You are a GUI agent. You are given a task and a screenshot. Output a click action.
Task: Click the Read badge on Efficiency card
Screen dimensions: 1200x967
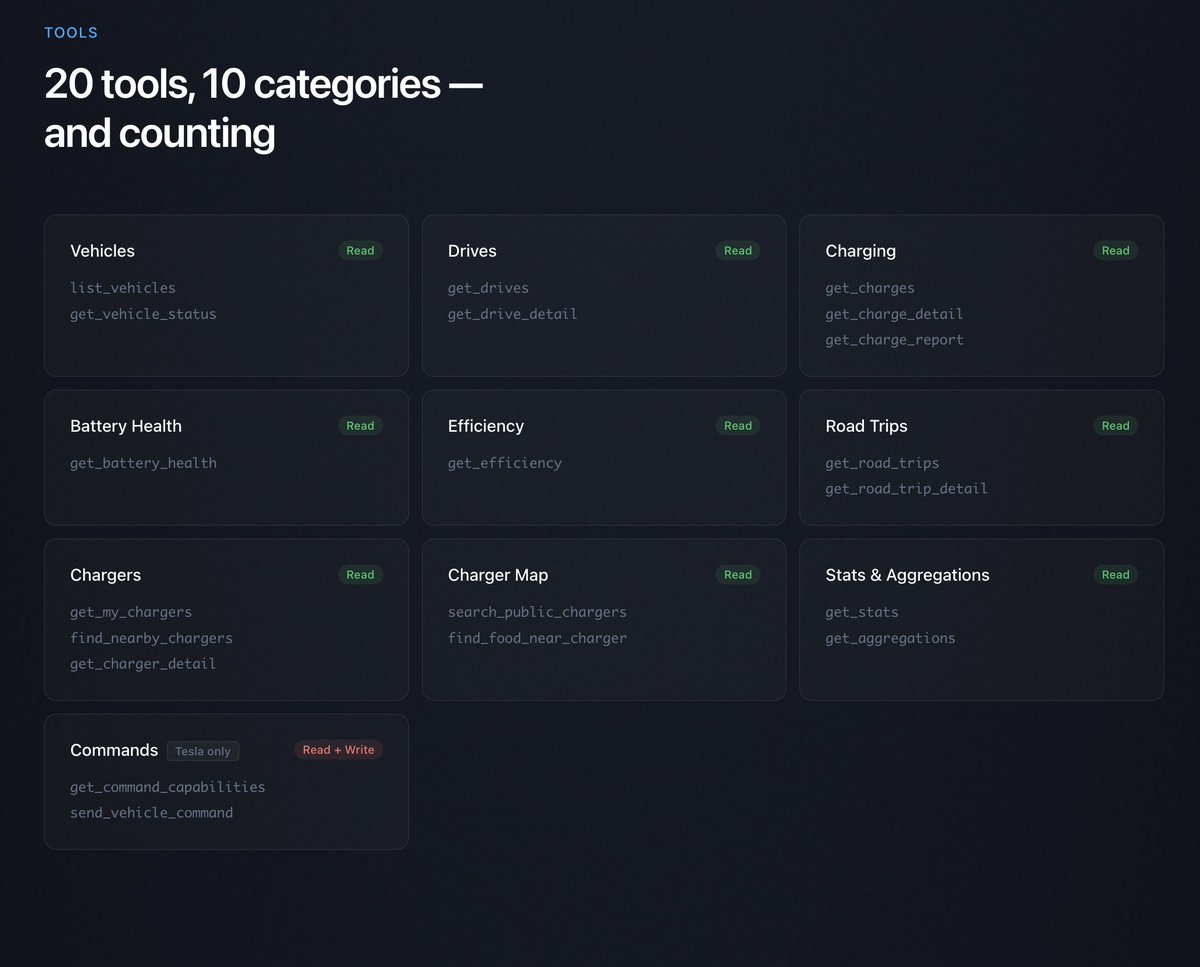click(x=738, y=426)
